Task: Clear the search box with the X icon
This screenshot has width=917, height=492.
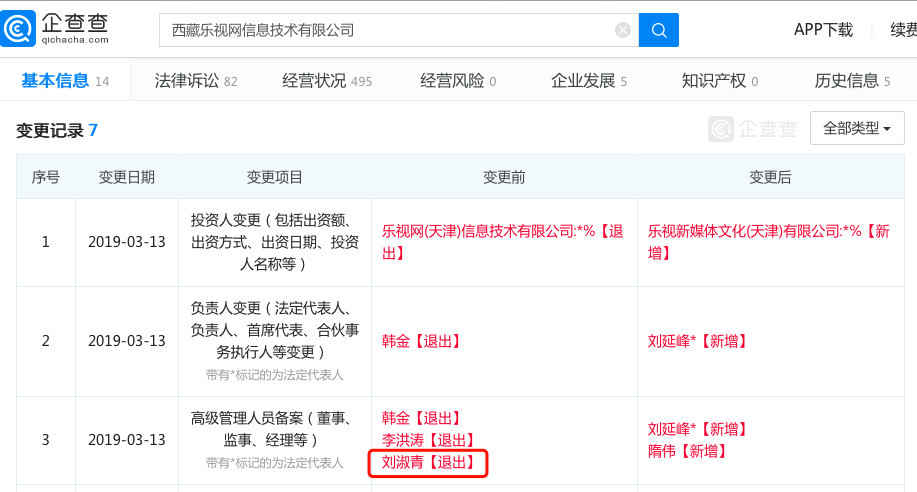Action: click(x=623, y=30)
